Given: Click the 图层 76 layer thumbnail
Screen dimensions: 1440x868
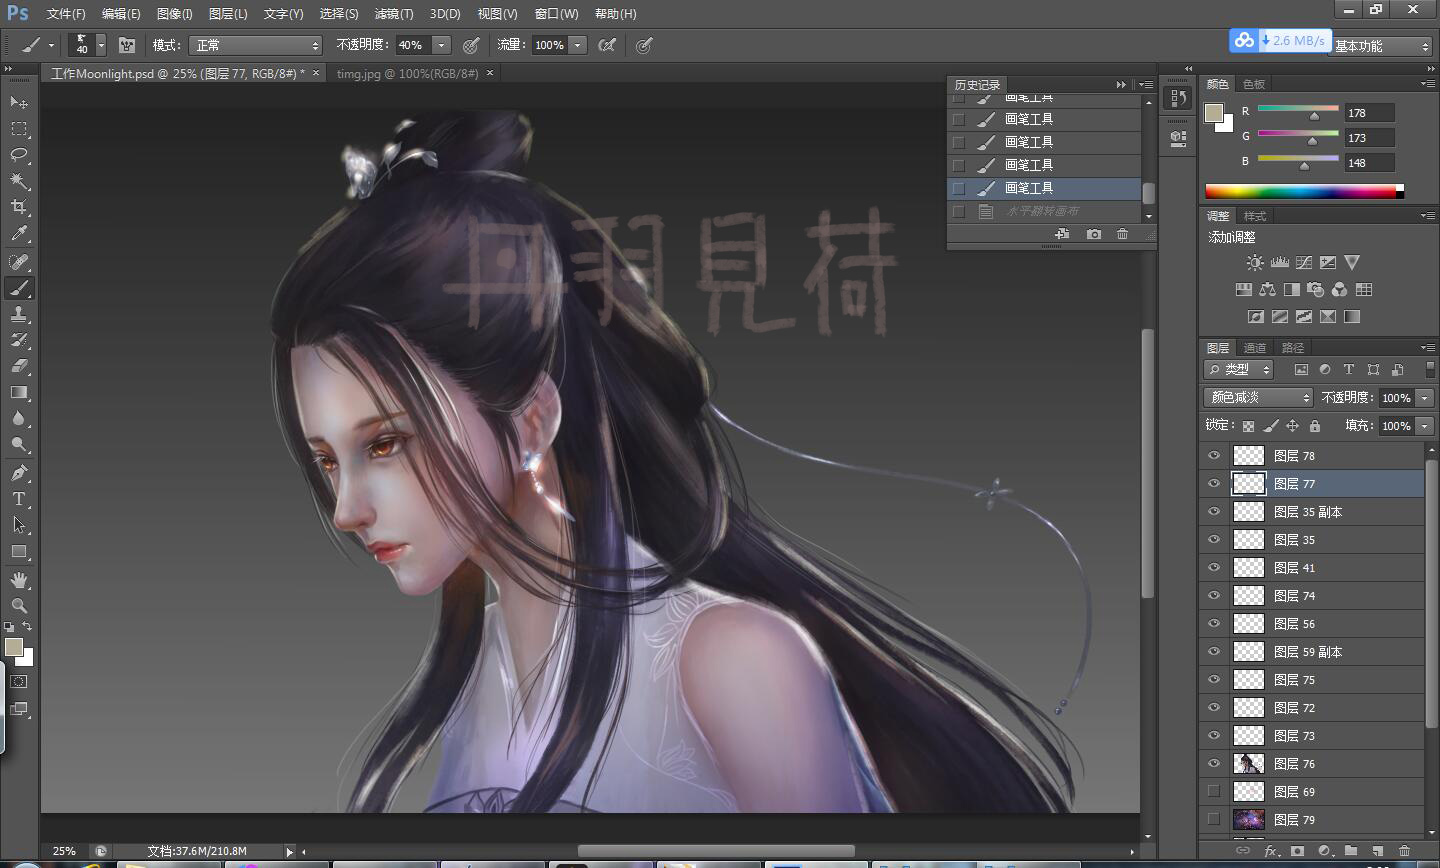Looking at the screenshot, I should pos(1249,764).
